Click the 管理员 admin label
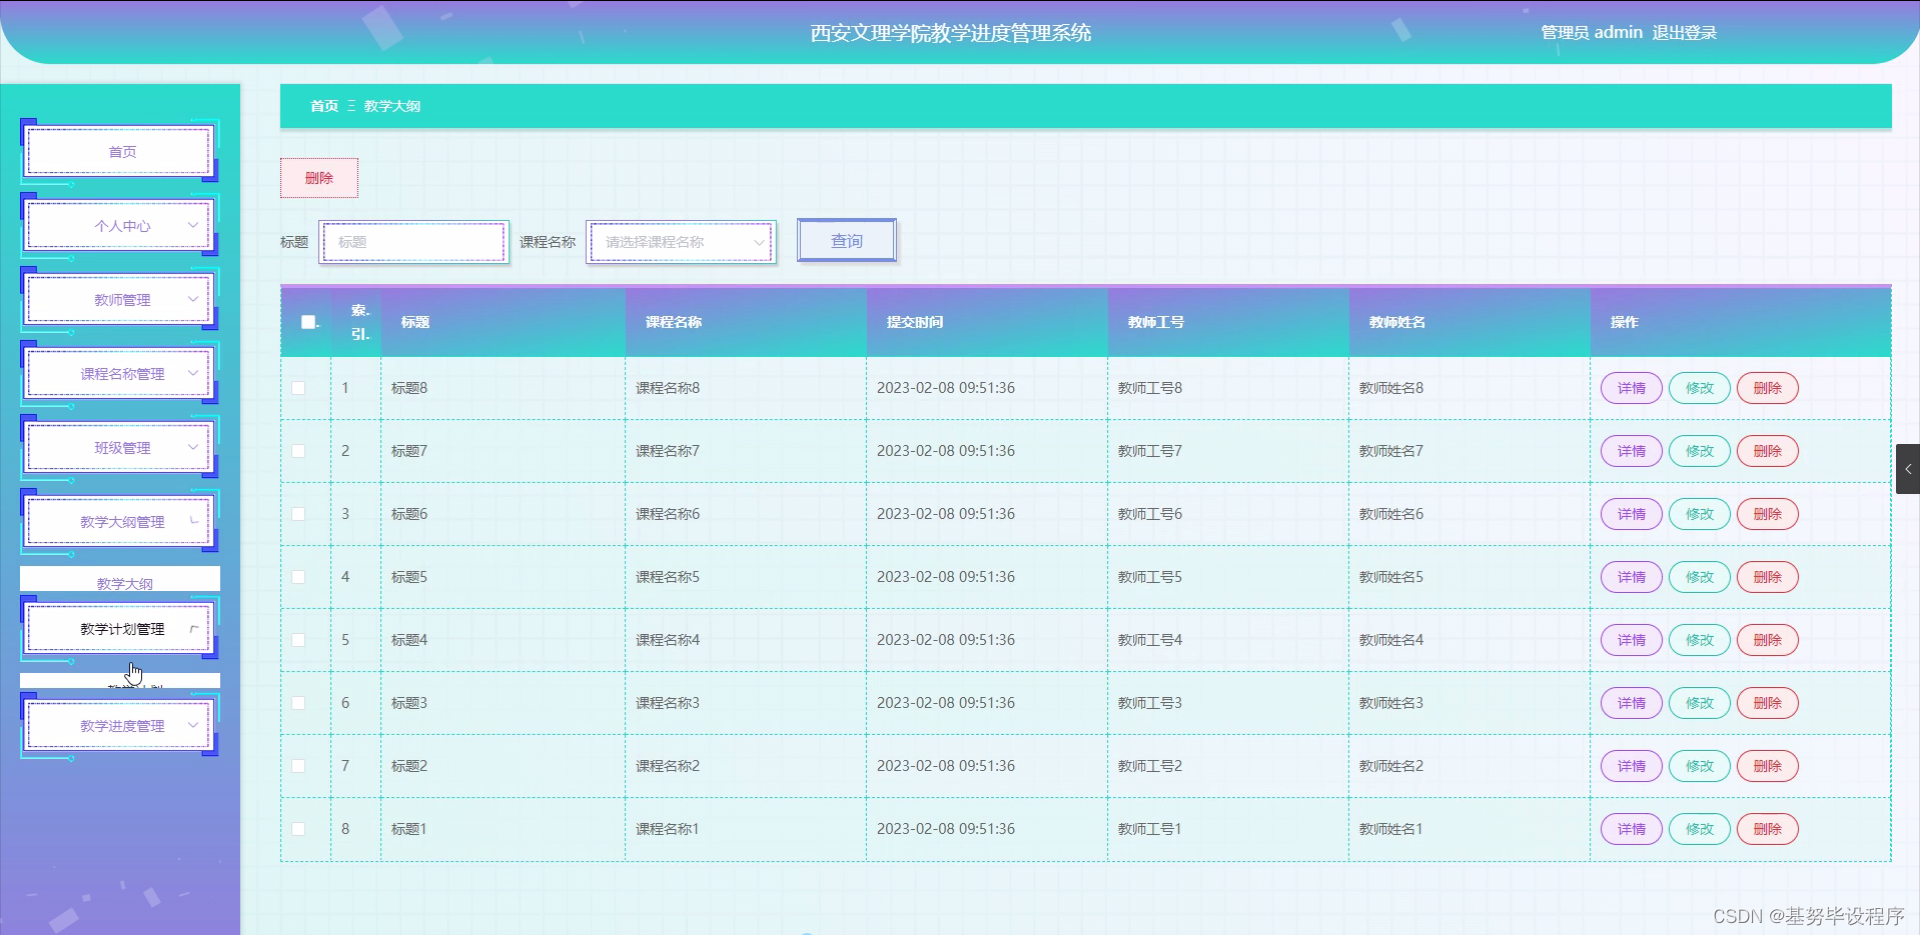Screen dimensions: 1920x935 [x=1592, y=33]
